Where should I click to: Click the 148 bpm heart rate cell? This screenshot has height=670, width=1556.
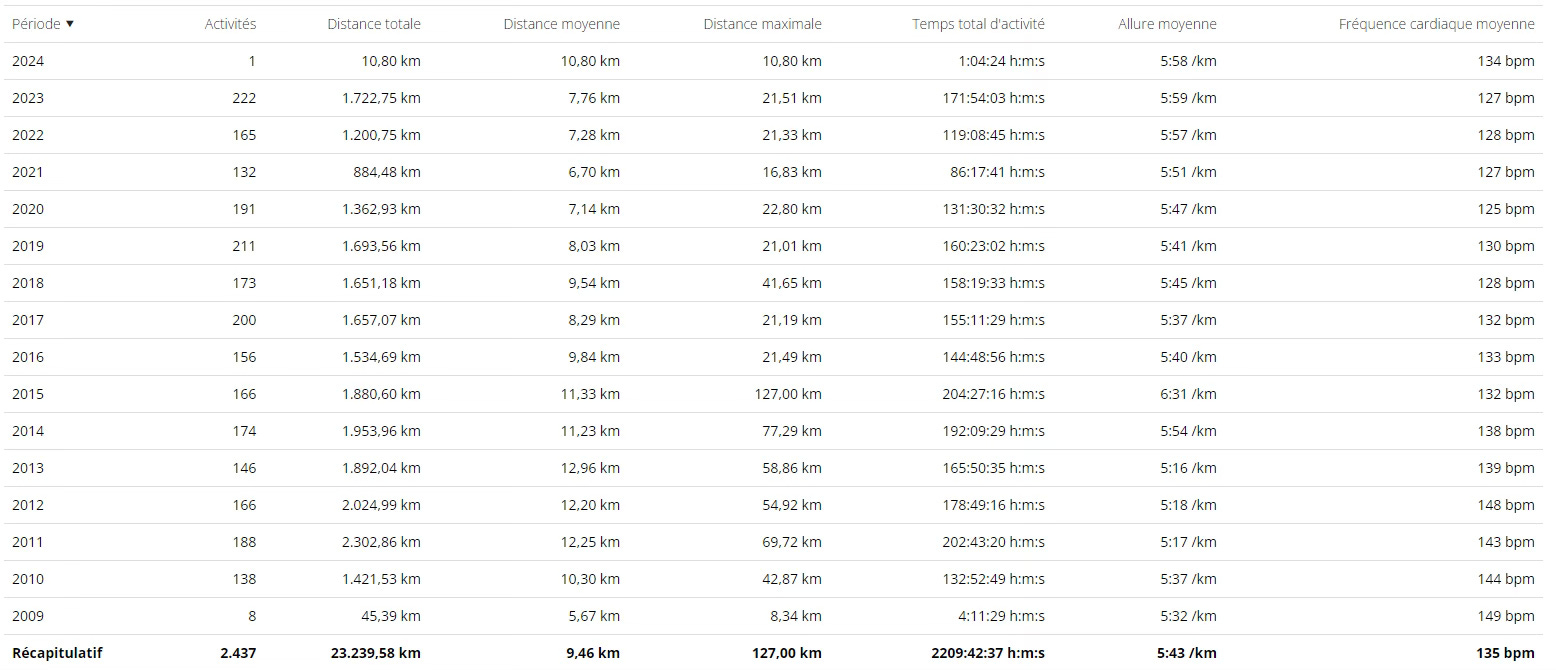(x=1506, y=505)
